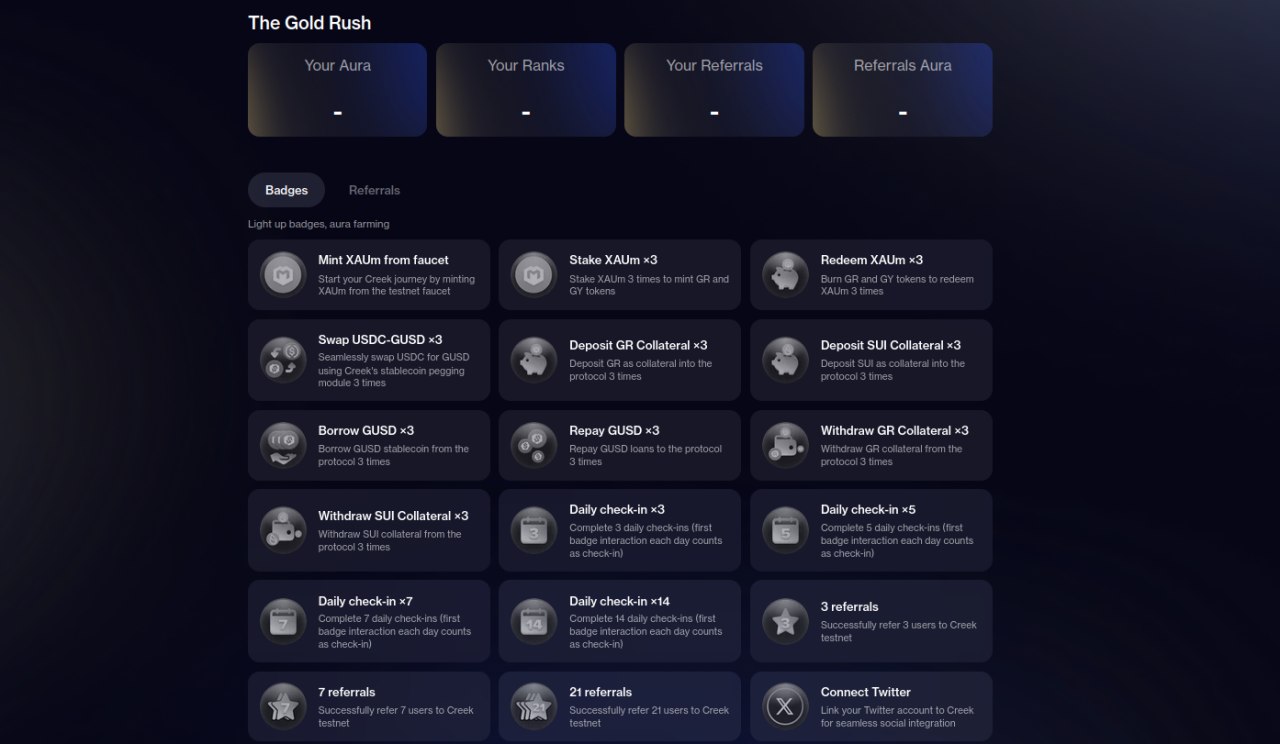Viewport: 1280px width, 744px height.
Task: Click the Connect Twitter X logo icon
Action: [x=786, y=707]
